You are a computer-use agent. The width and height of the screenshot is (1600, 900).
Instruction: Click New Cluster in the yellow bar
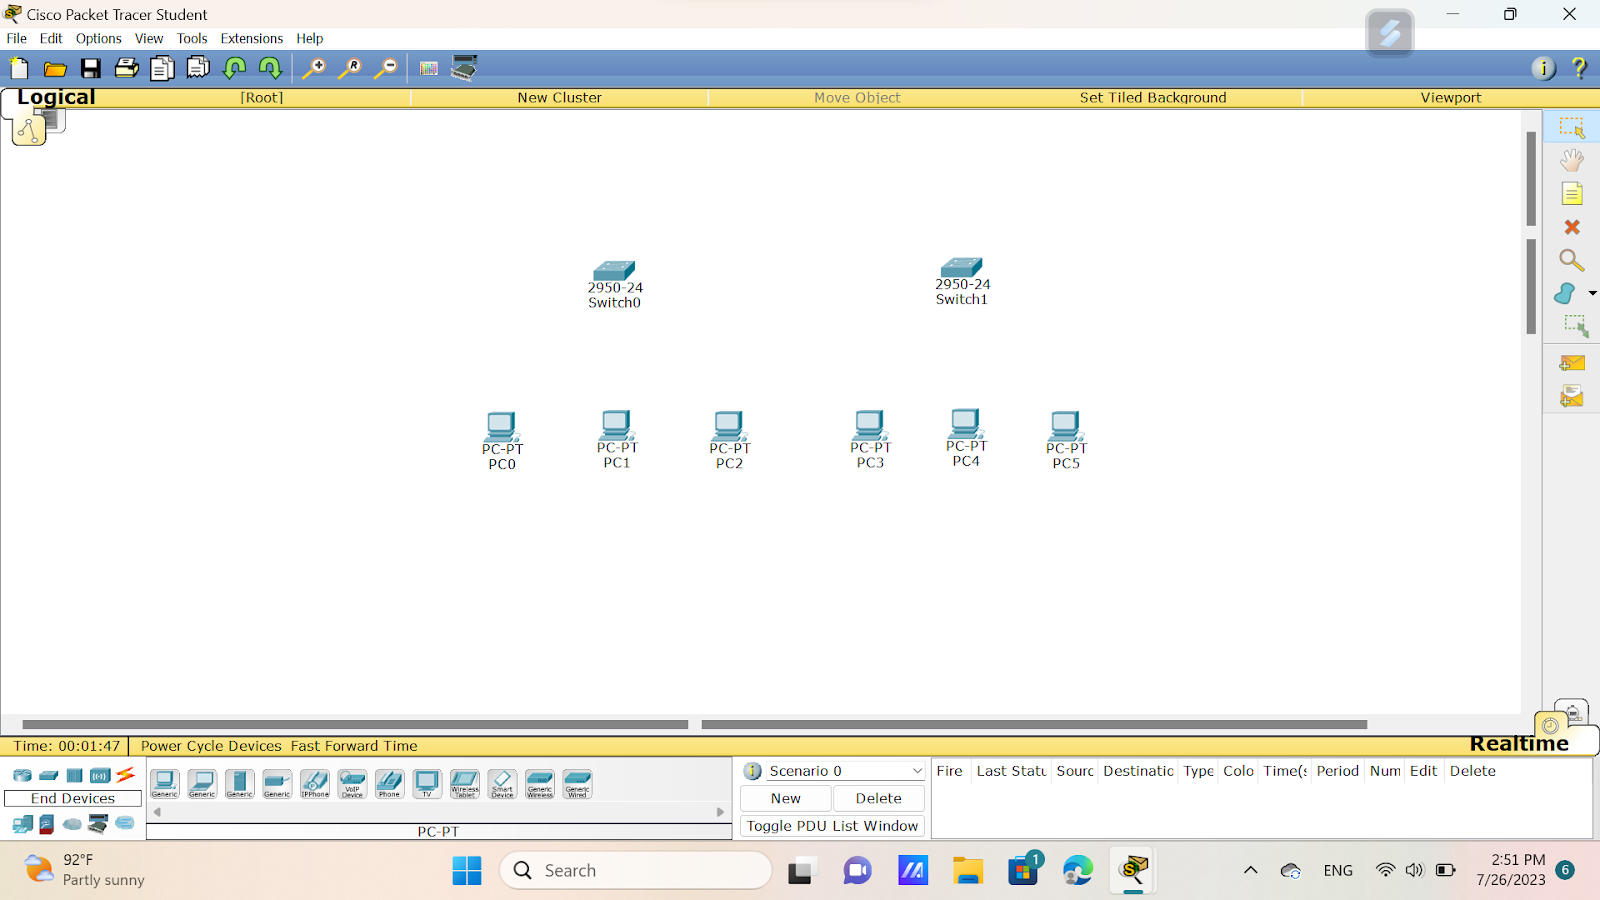pyautogui.click(x=559, y=97)
